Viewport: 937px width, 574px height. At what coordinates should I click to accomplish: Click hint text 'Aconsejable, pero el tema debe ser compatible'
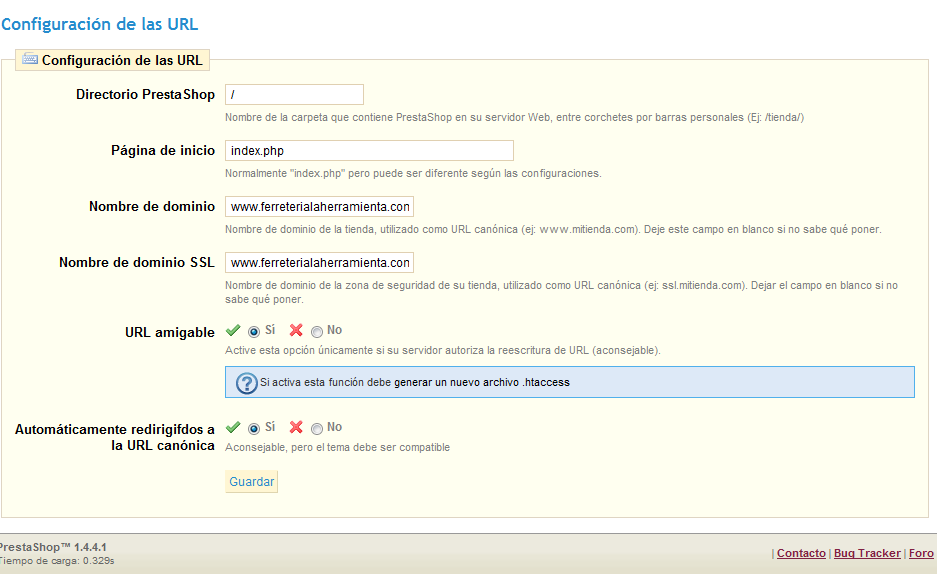pyautogui.click(x=338, y=447)
